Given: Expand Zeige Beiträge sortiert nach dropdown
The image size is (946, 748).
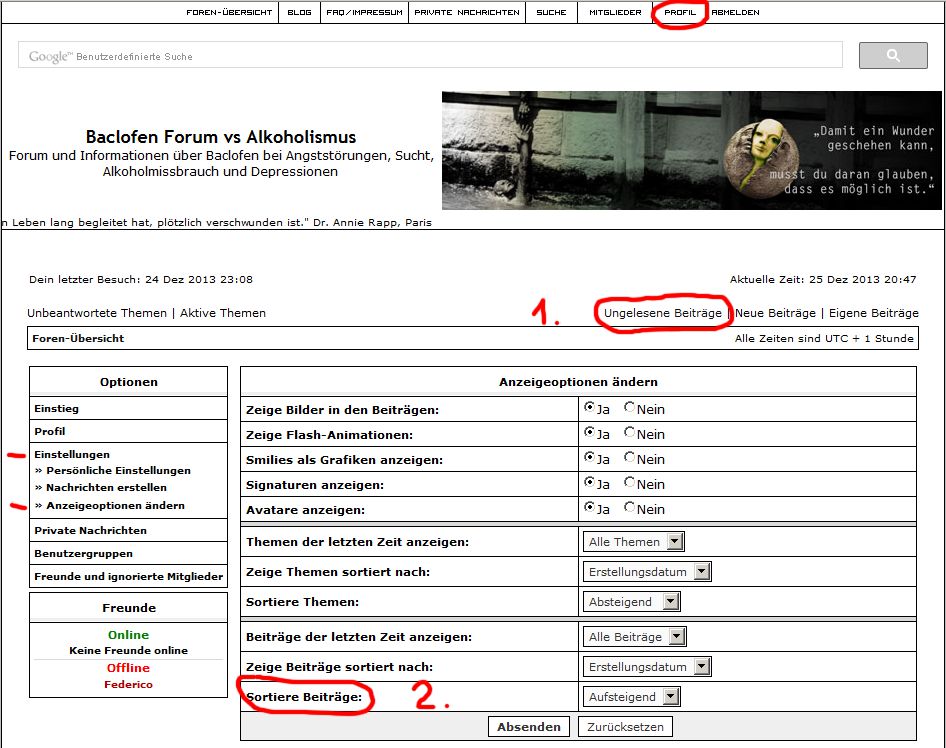Looking at the screenshot, I should [x=647, y=667].
